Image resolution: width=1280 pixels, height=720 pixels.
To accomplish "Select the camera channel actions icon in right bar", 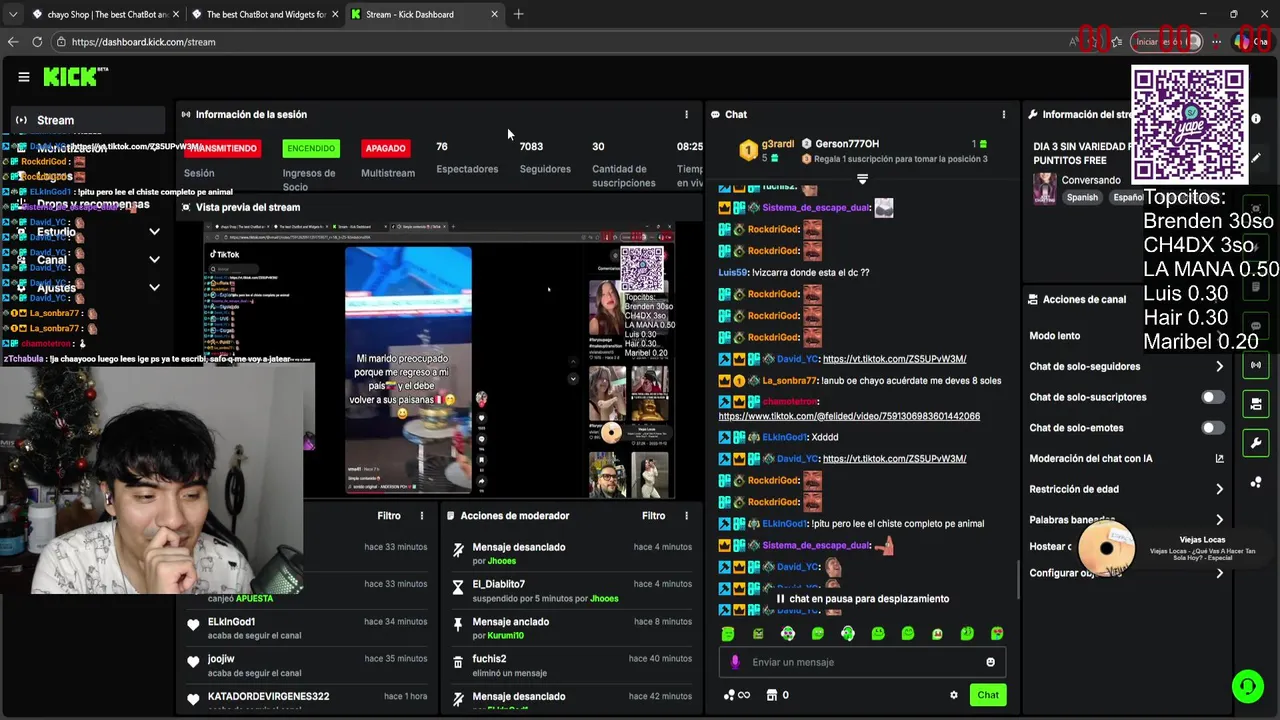I will (1256, 404).
